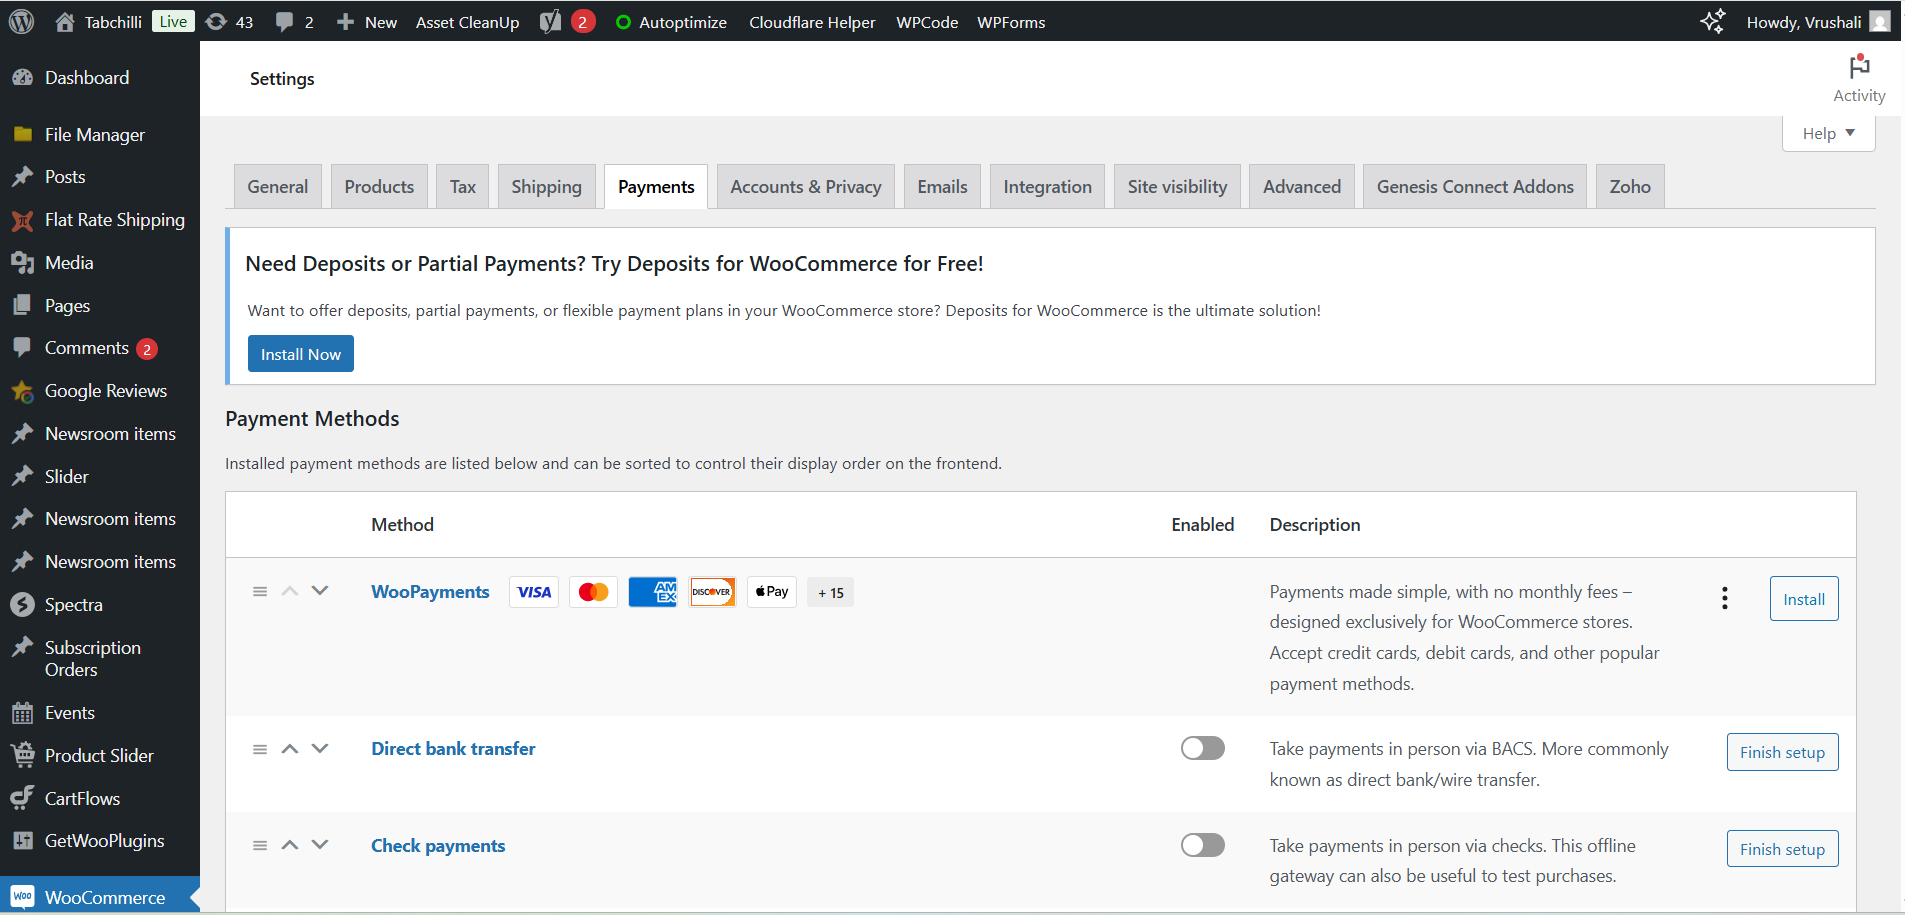This screenshot has height=915, width=1905.
Task: Click the Vrushali user avatar
Action: click(x=1880, y=22)
